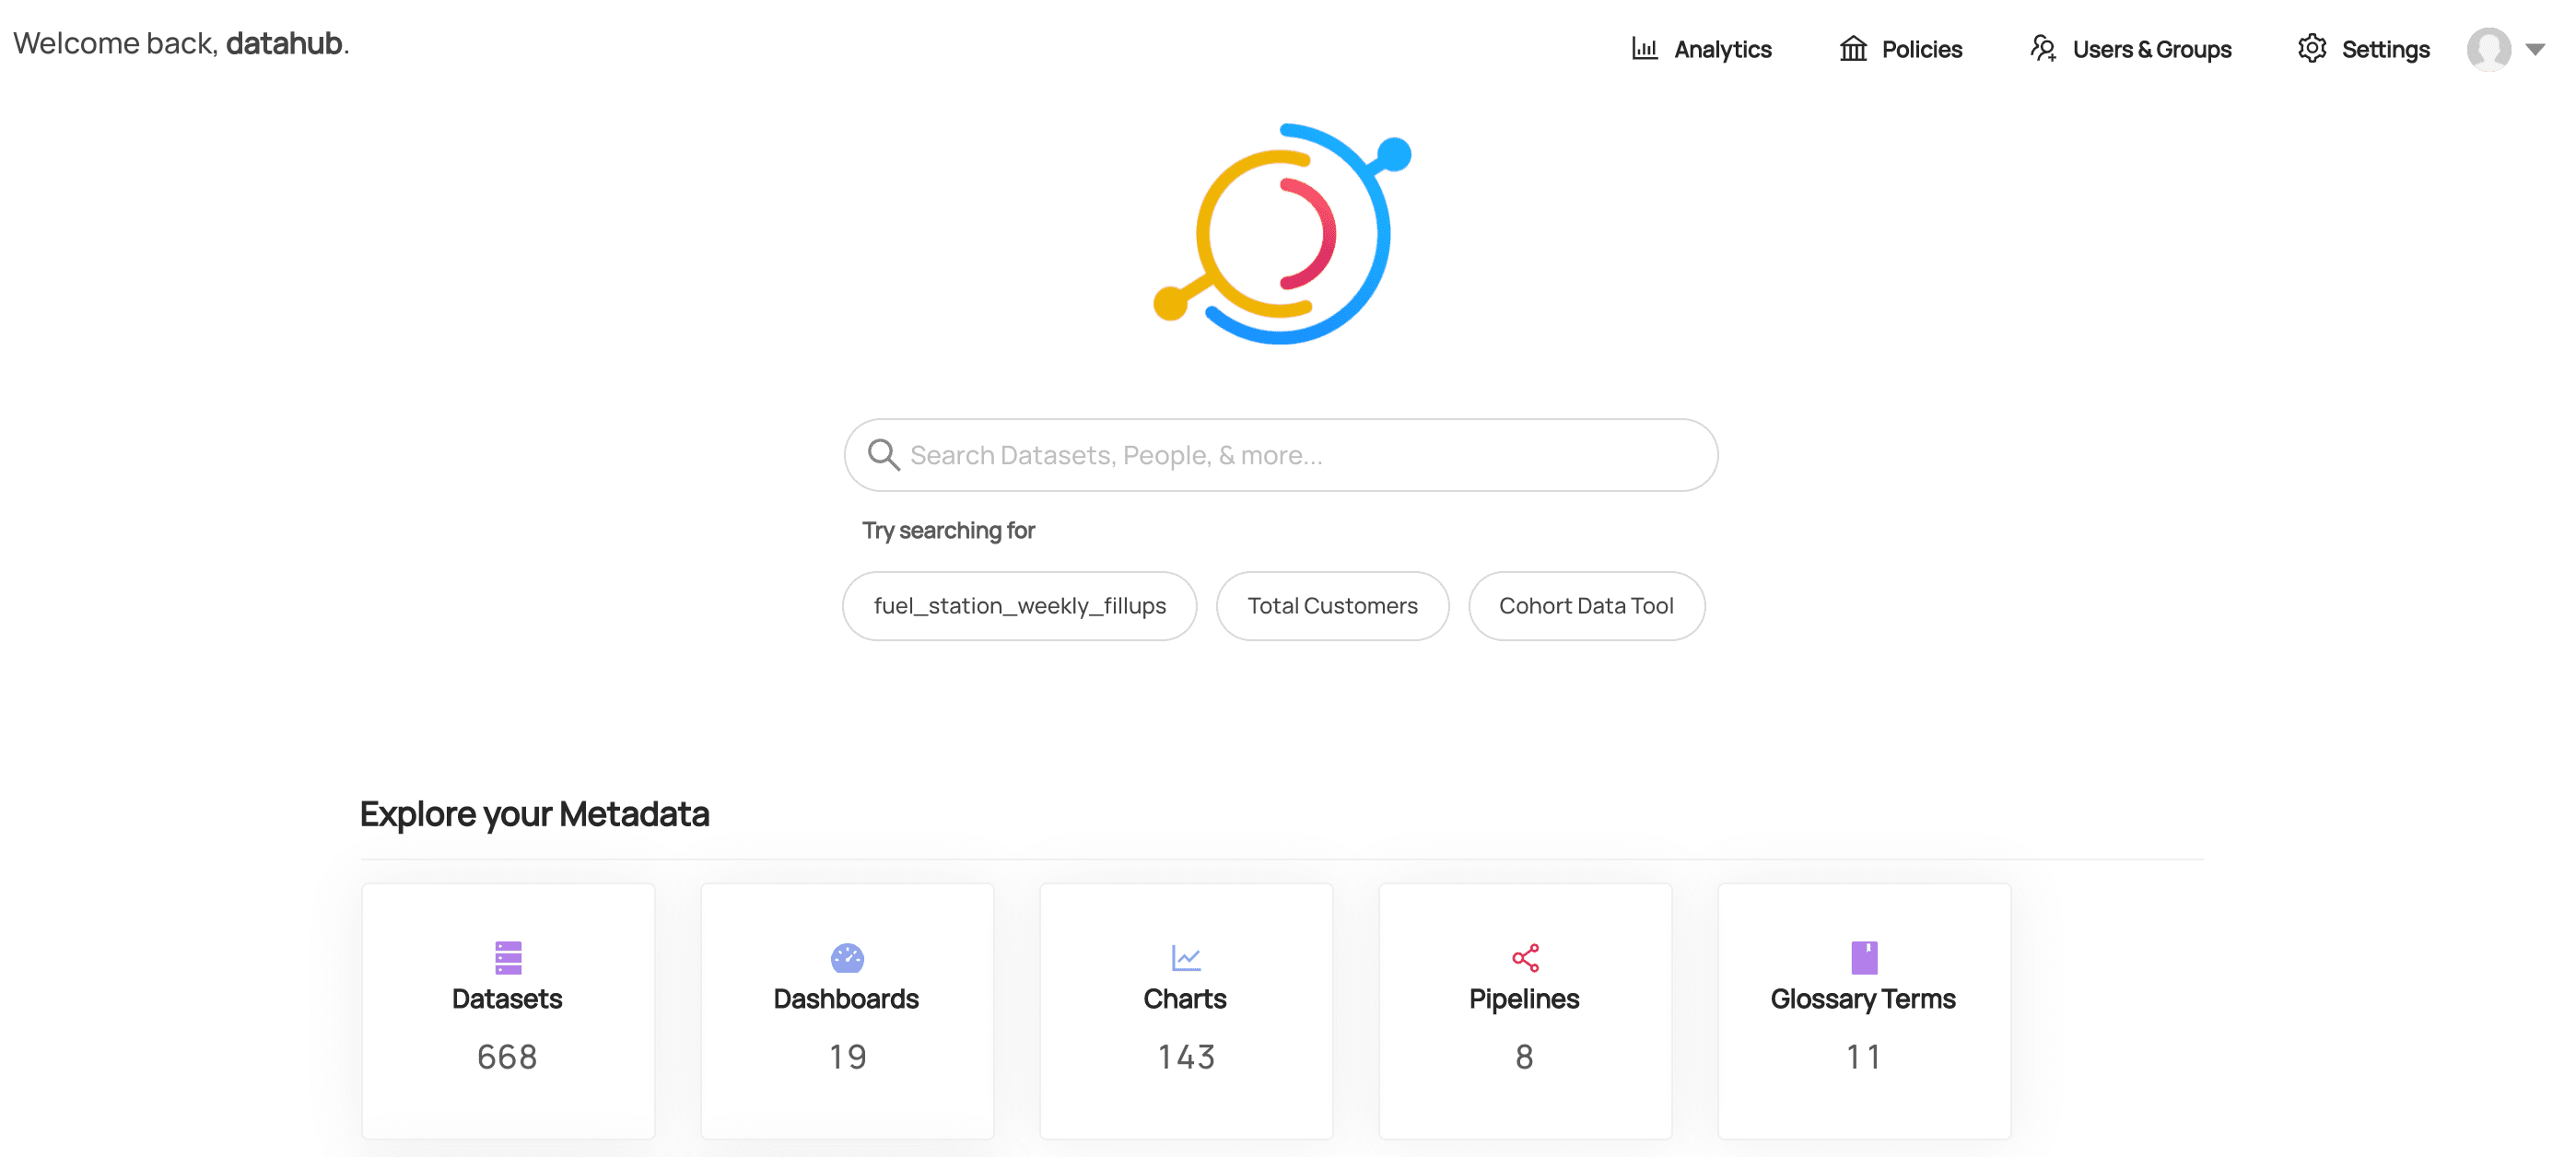Click the Pipelines share-node icon
Screen dimensions: 2576x1157
click(1525, 957)
